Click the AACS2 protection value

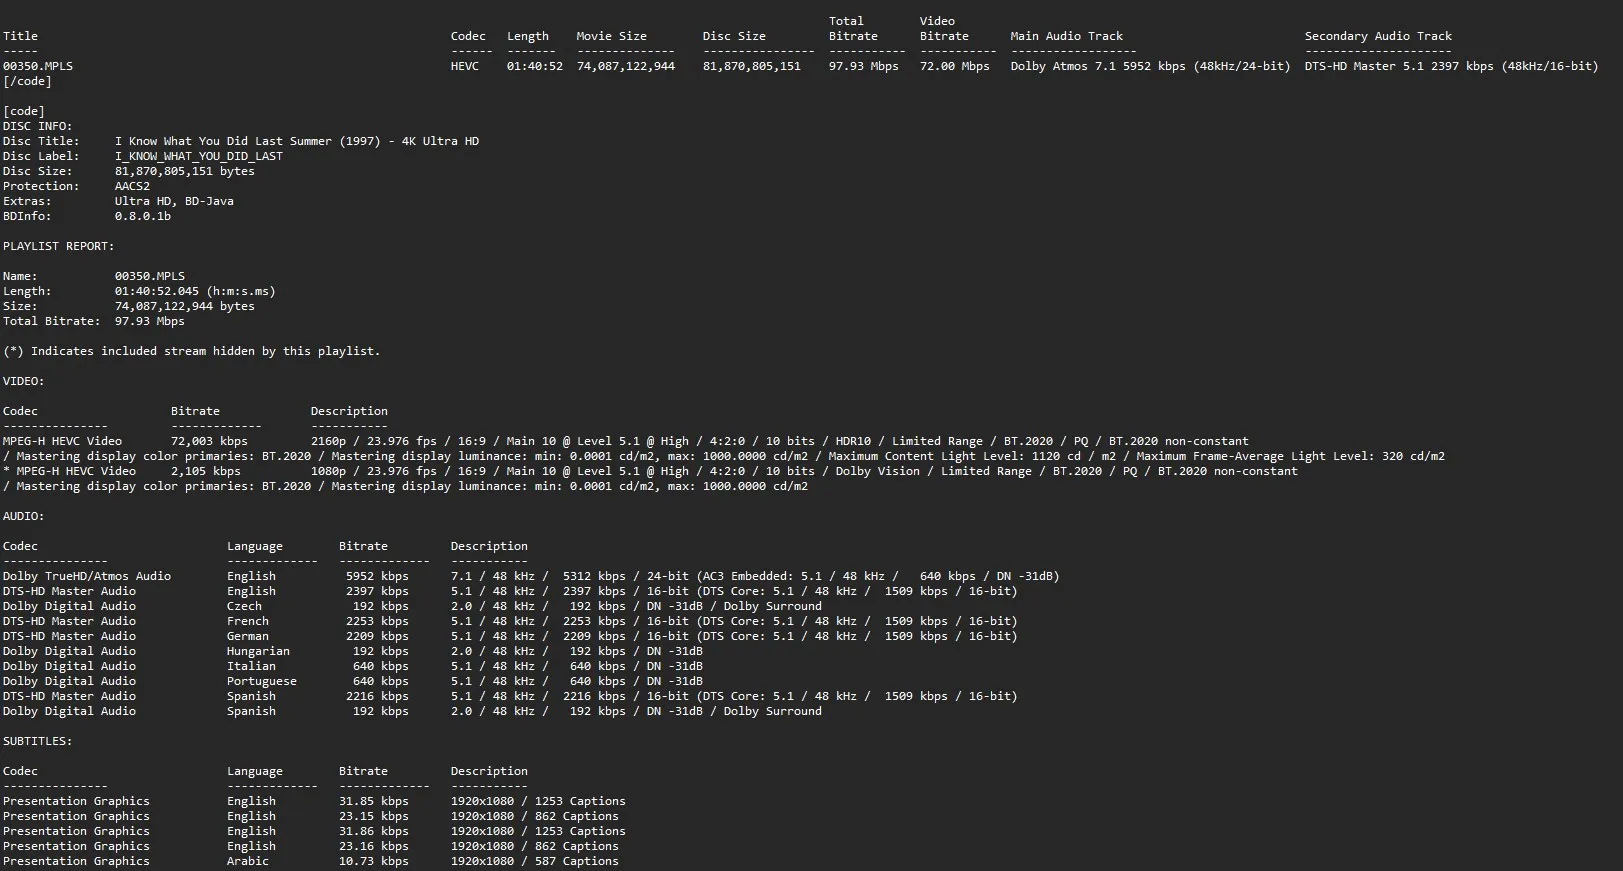point(132,186)
